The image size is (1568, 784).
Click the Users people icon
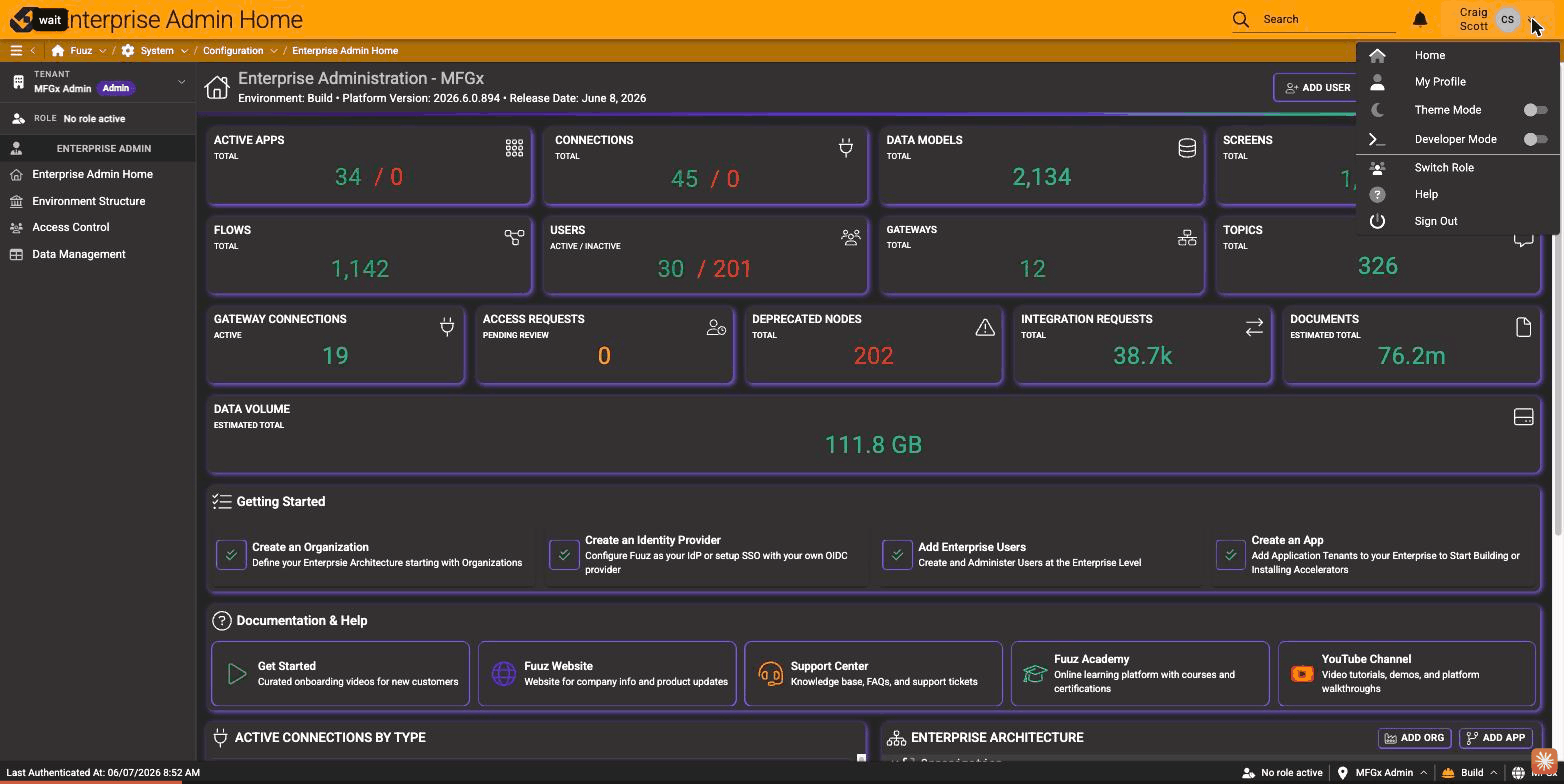(x=851, y=237)
